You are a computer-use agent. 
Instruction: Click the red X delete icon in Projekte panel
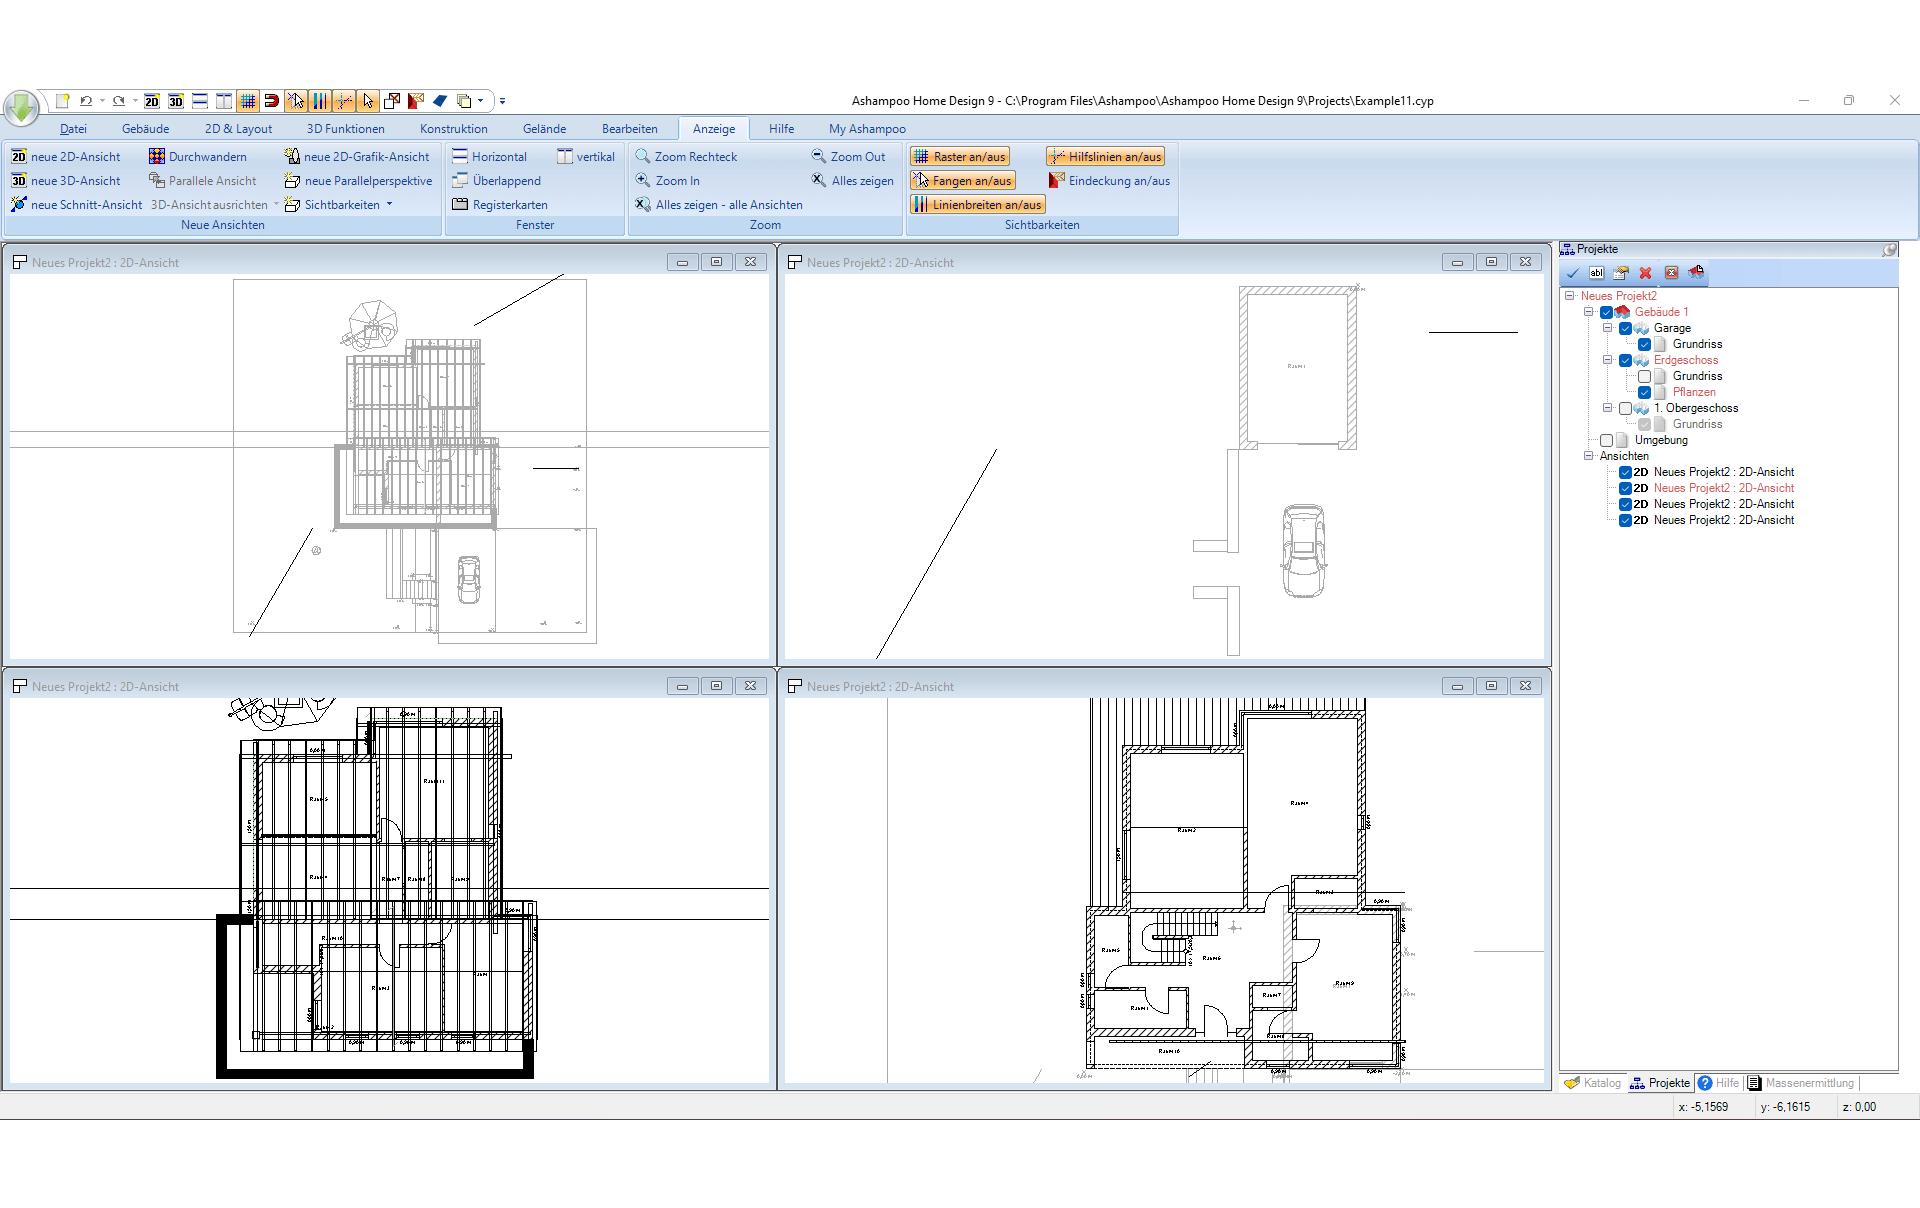pyautogui.click(x=1645, y=273)
